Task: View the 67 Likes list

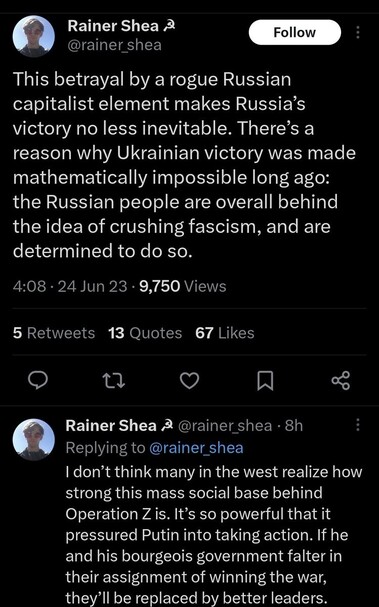Action: [x=225, y=333]
